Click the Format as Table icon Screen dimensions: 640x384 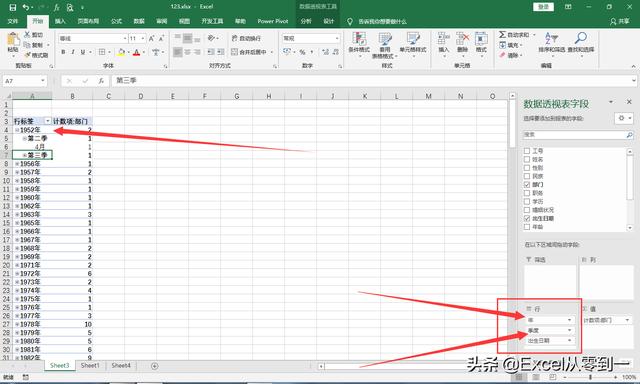point(384,39)
